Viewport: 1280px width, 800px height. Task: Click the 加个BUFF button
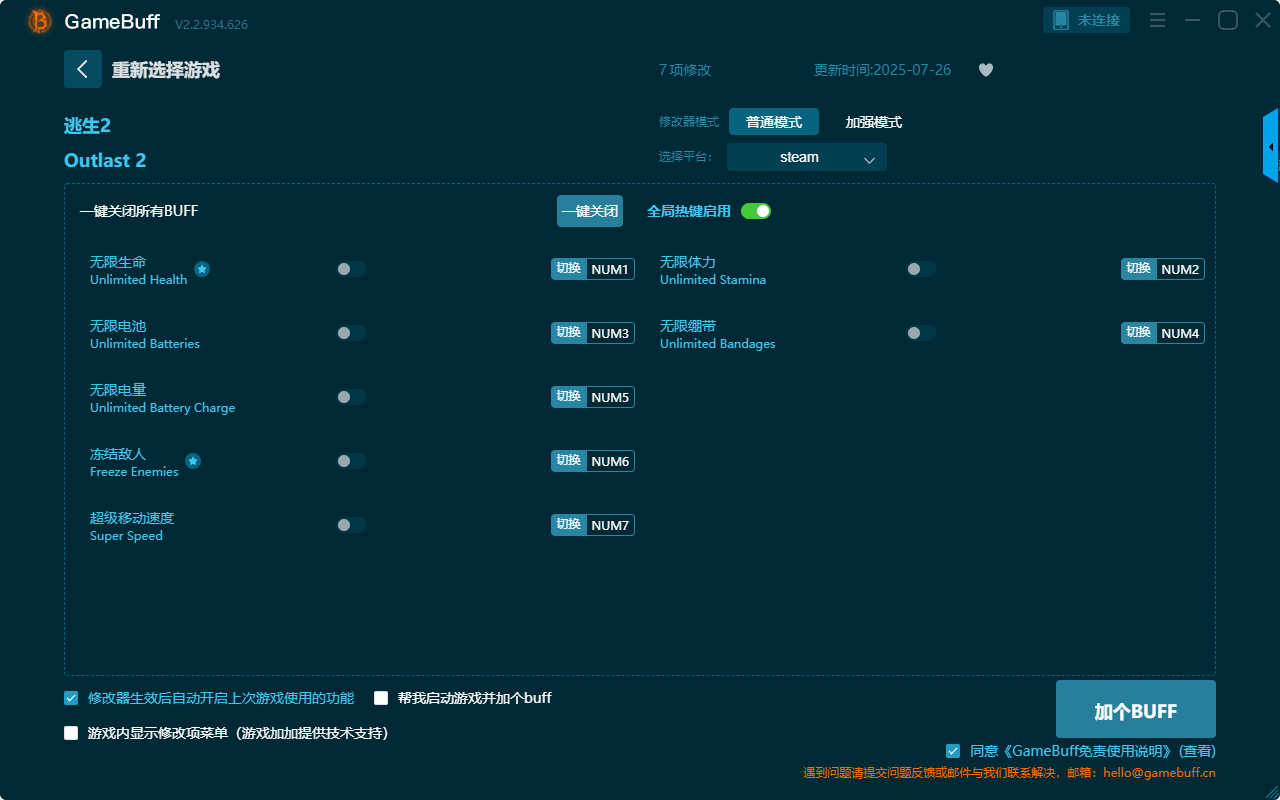point(1135,710)
